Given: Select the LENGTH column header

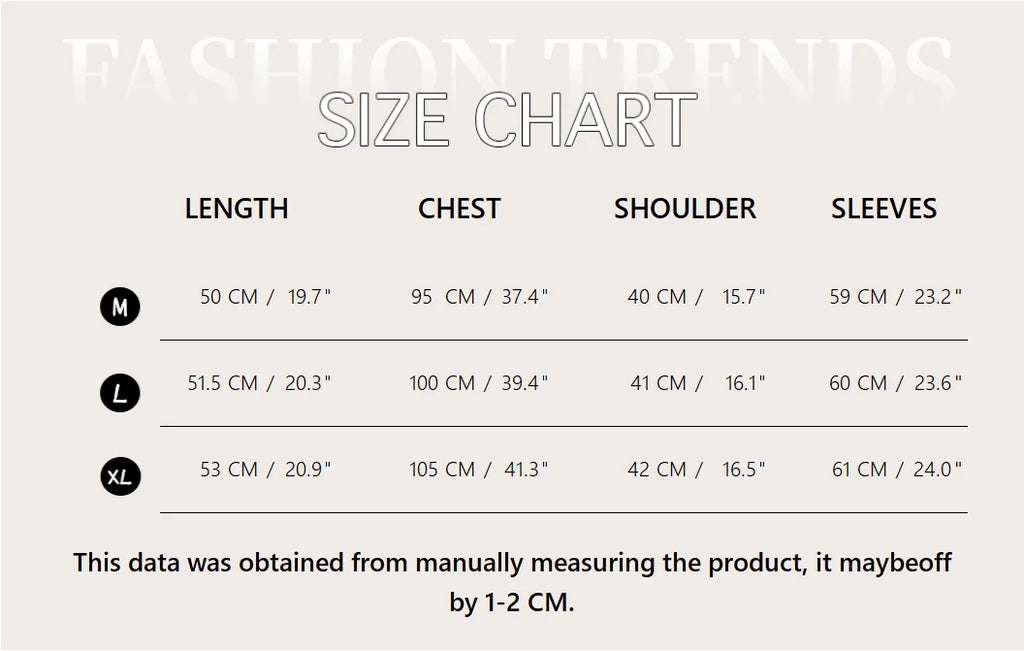Looking at the screenshot, I should (236, 208).
